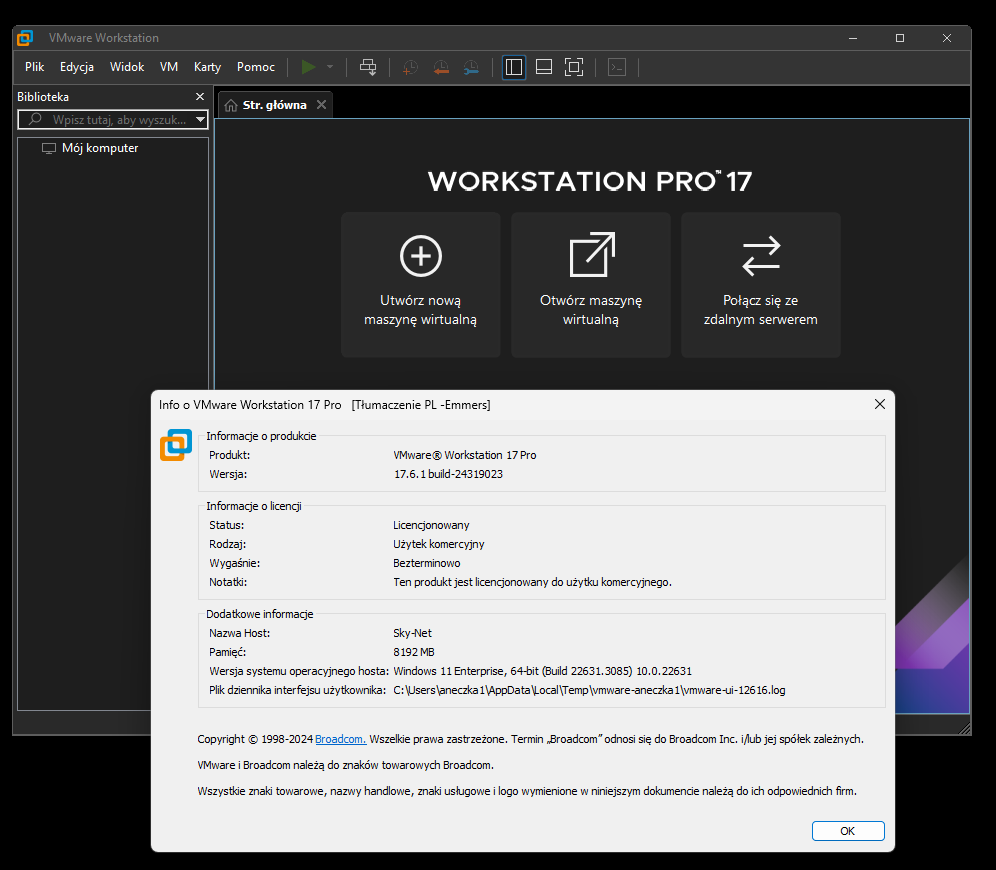Click the Broadcom. hyperlink

(x=340, y=739)
